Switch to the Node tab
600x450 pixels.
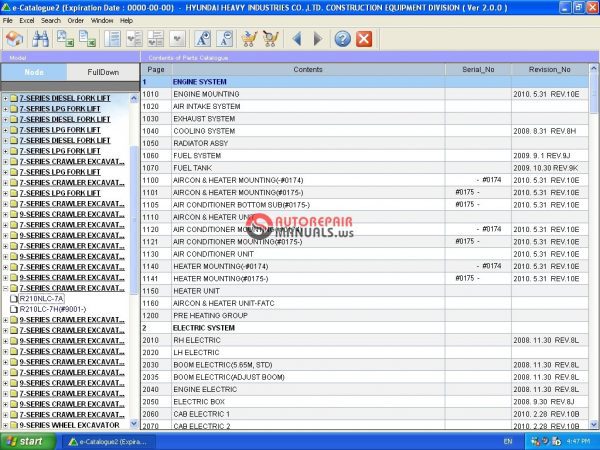[x=34, y=72]
